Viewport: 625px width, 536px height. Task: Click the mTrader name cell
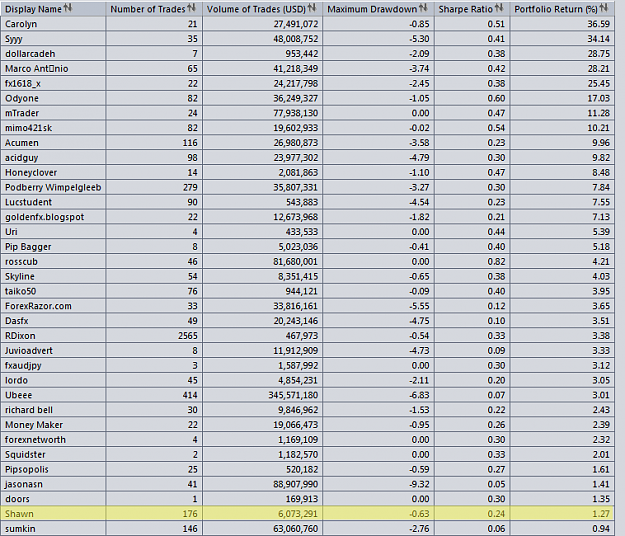[54, 113]
